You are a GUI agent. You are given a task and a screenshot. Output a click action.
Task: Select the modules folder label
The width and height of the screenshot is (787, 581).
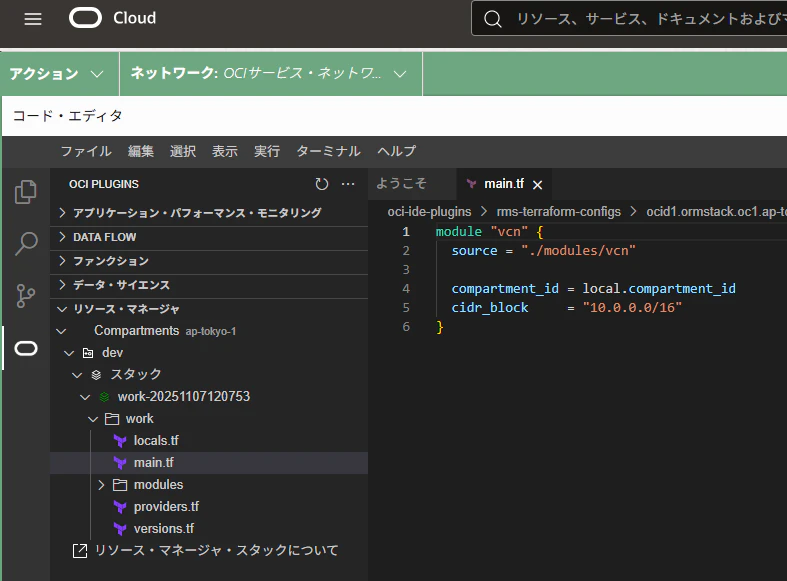click(159, 485)
